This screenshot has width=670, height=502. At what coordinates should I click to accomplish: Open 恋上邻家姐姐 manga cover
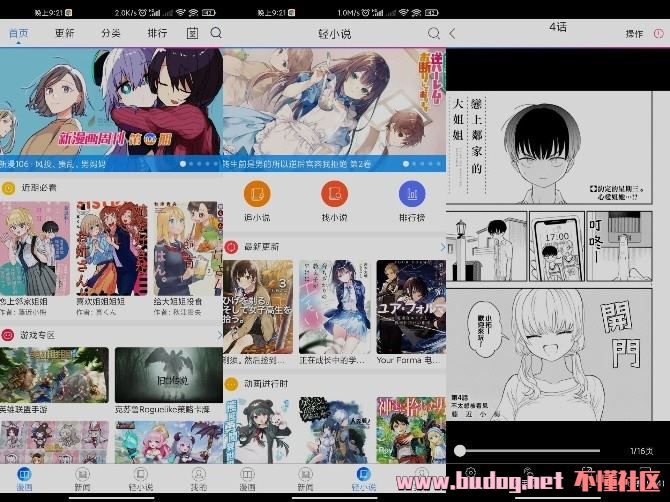[x=35, y=248]
